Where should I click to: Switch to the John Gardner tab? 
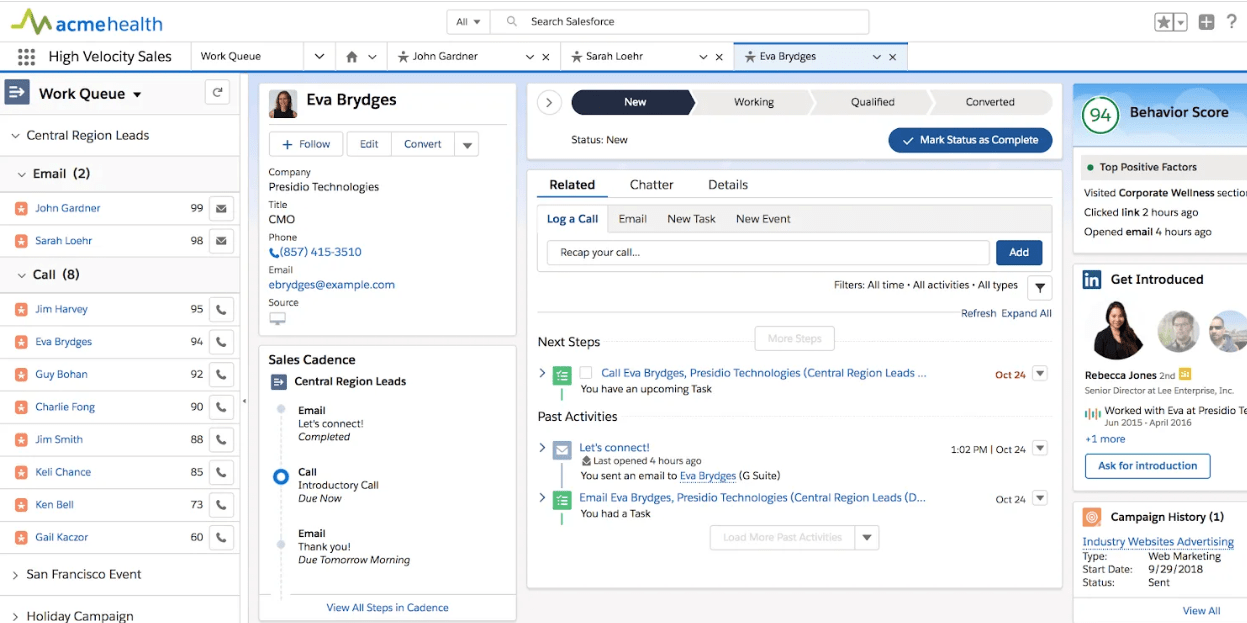[445, 57]
